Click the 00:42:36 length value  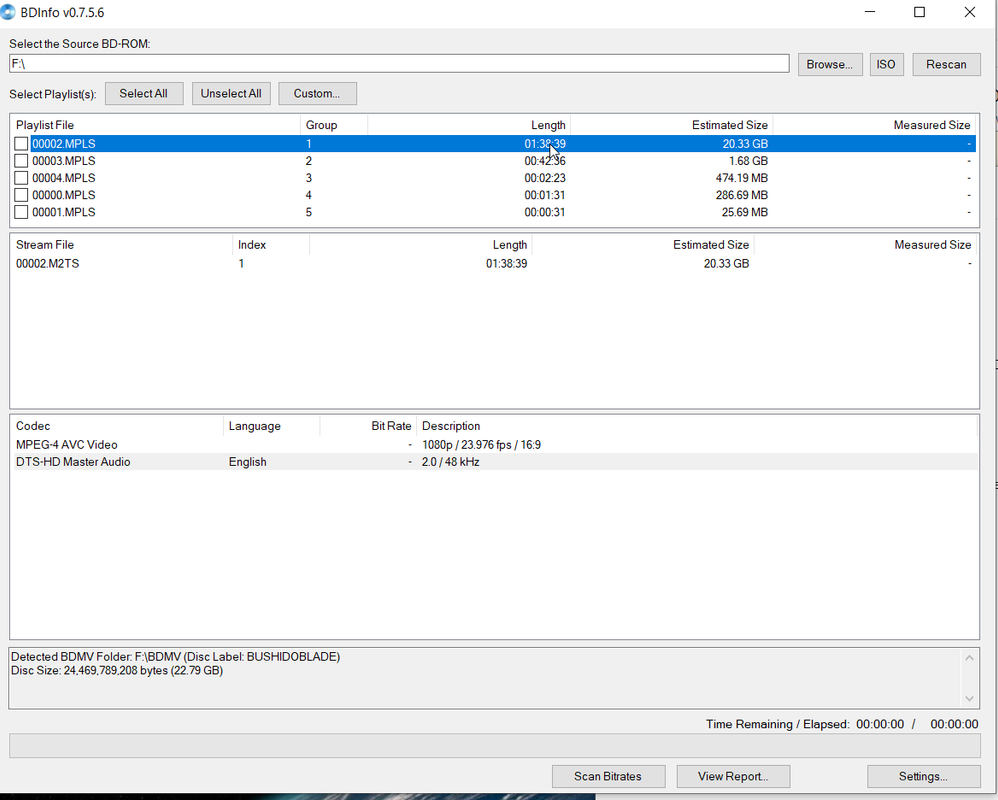pyautogui.click(x=545, y=161)
